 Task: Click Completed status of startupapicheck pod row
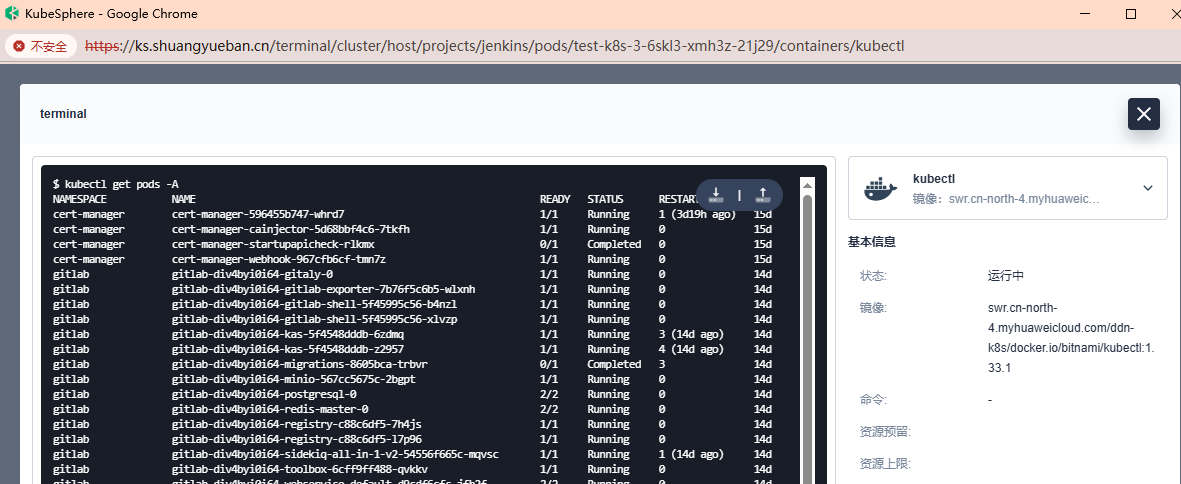[x=615, y=244]
